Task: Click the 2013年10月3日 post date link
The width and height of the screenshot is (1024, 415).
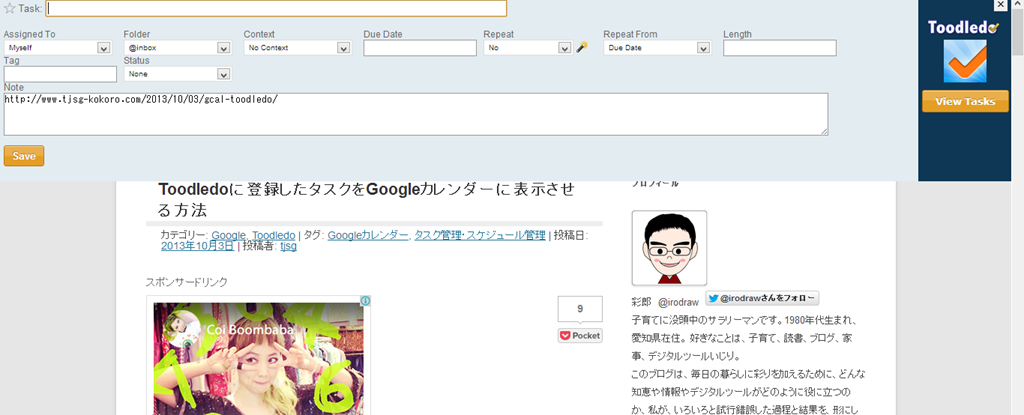Action: (x=197, y=246)
